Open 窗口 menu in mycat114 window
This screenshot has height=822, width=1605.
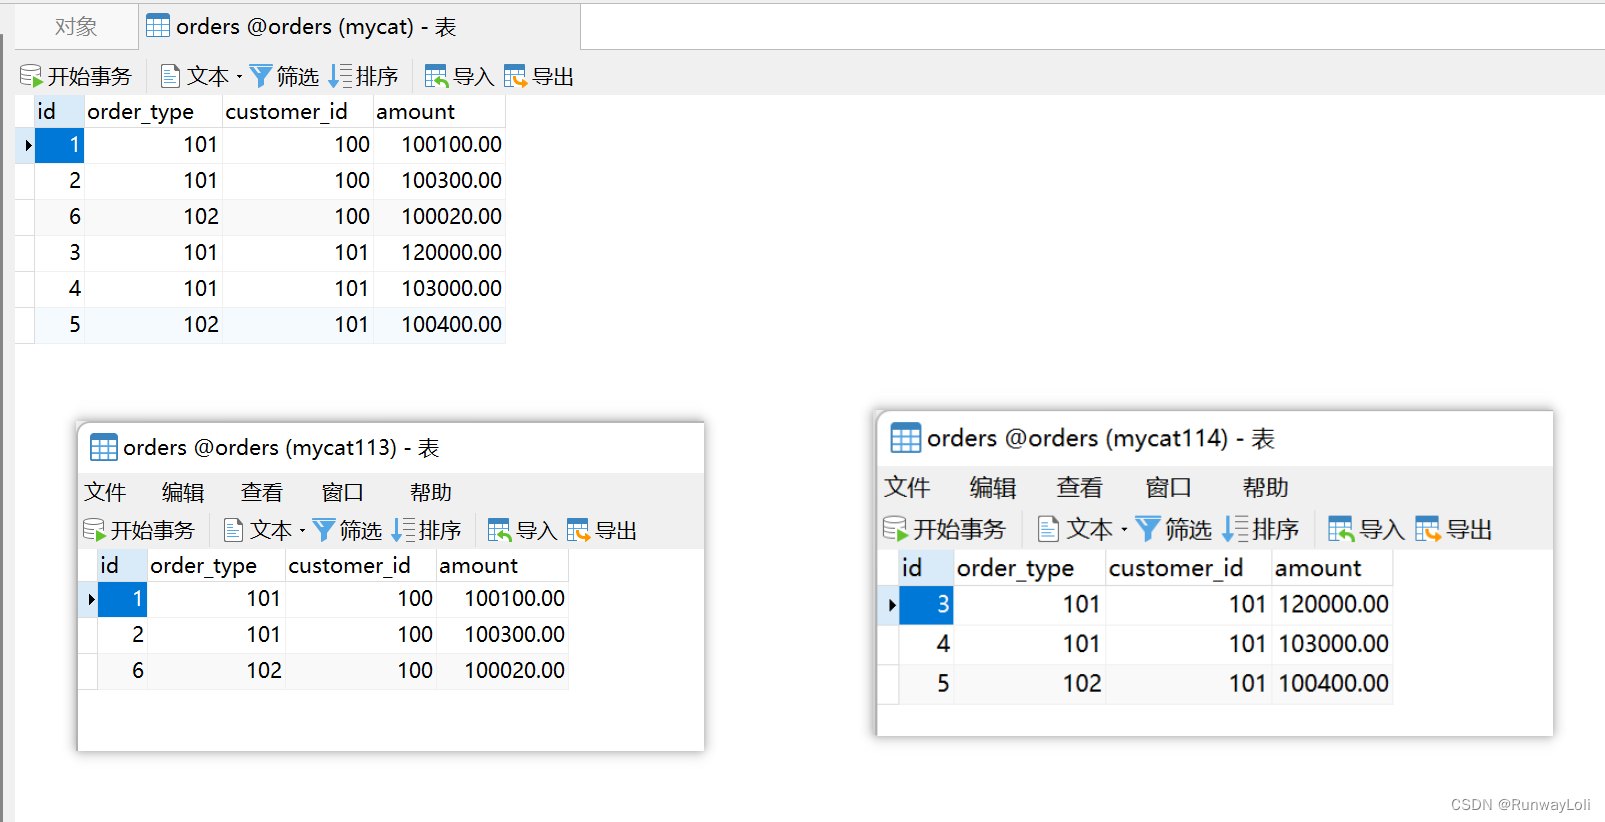pos(1168,487)
